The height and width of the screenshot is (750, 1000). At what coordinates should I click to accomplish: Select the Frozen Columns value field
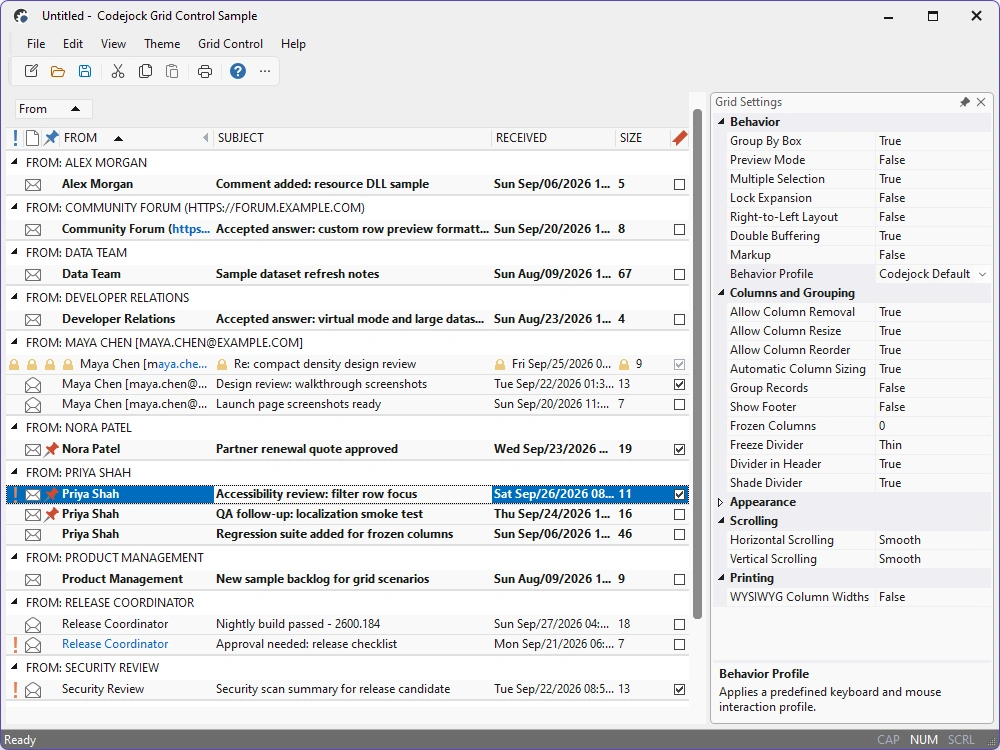[x=934, y=426]
